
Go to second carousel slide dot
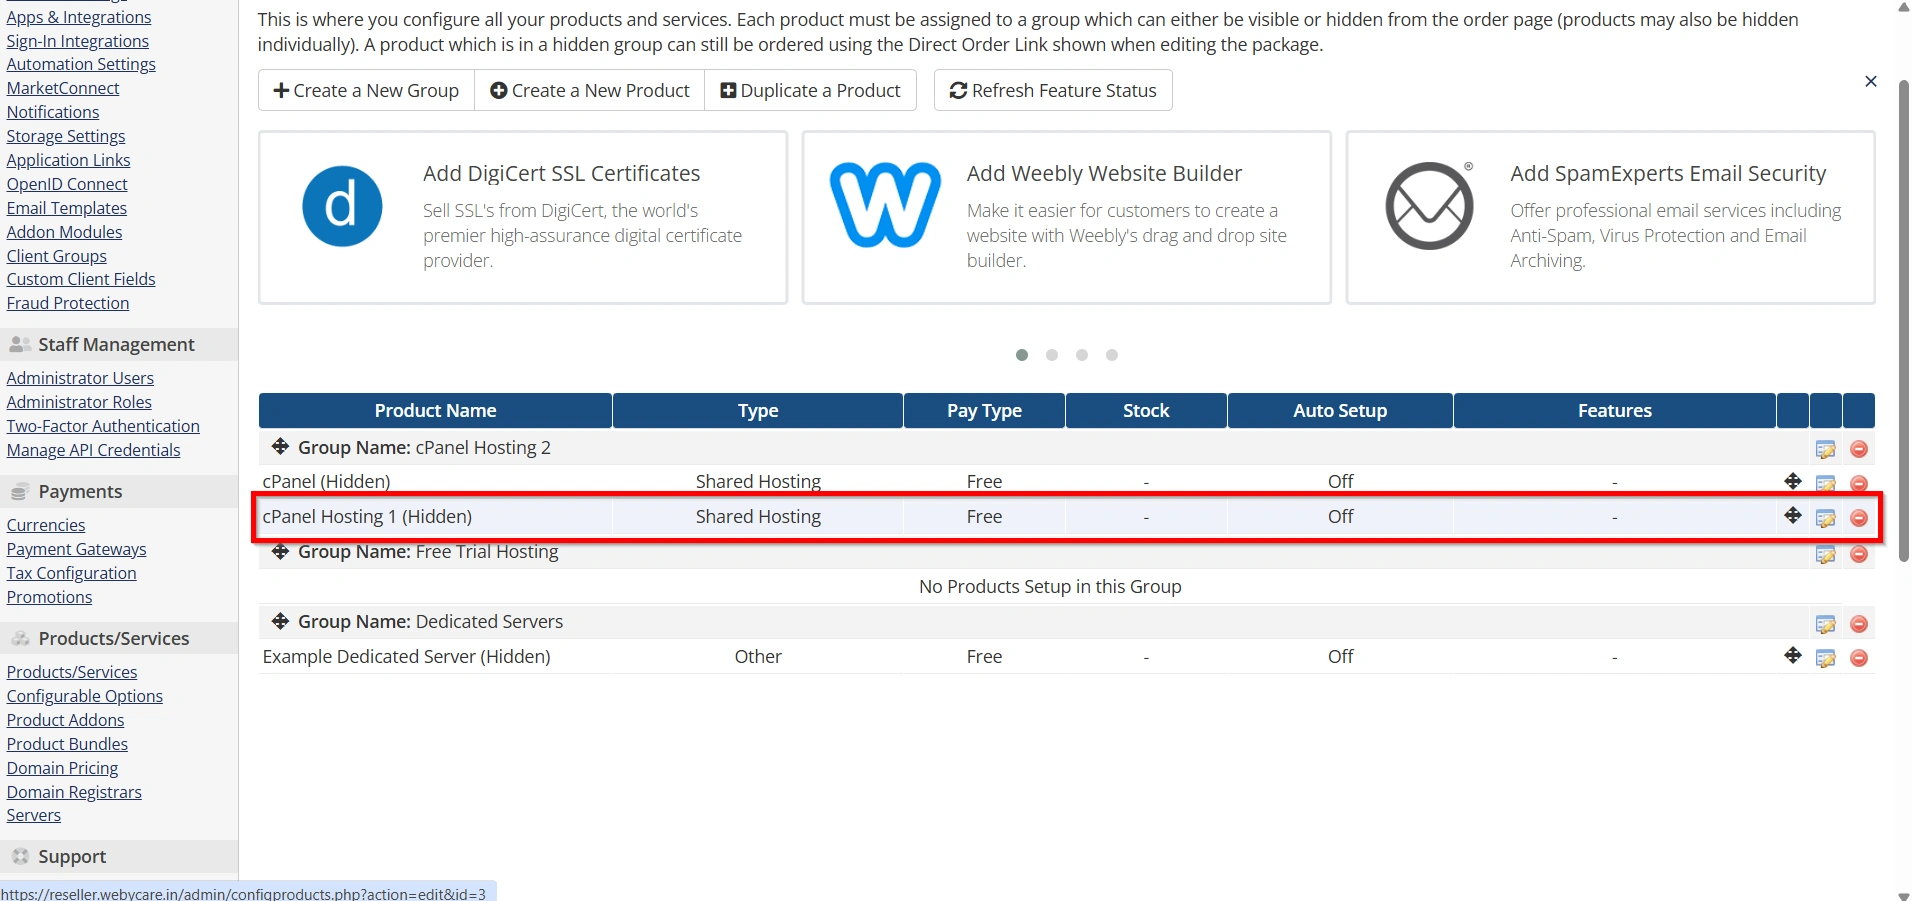(1052, 355)
